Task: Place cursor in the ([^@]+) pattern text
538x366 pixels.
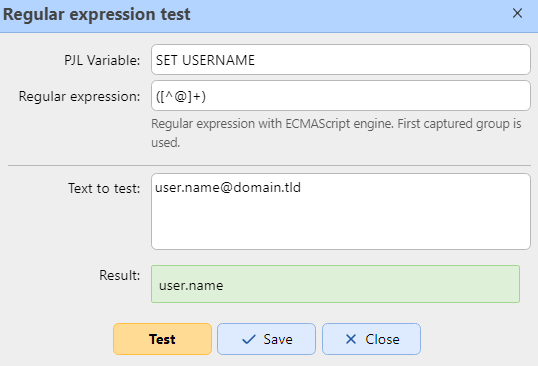Action: (181, 96)
